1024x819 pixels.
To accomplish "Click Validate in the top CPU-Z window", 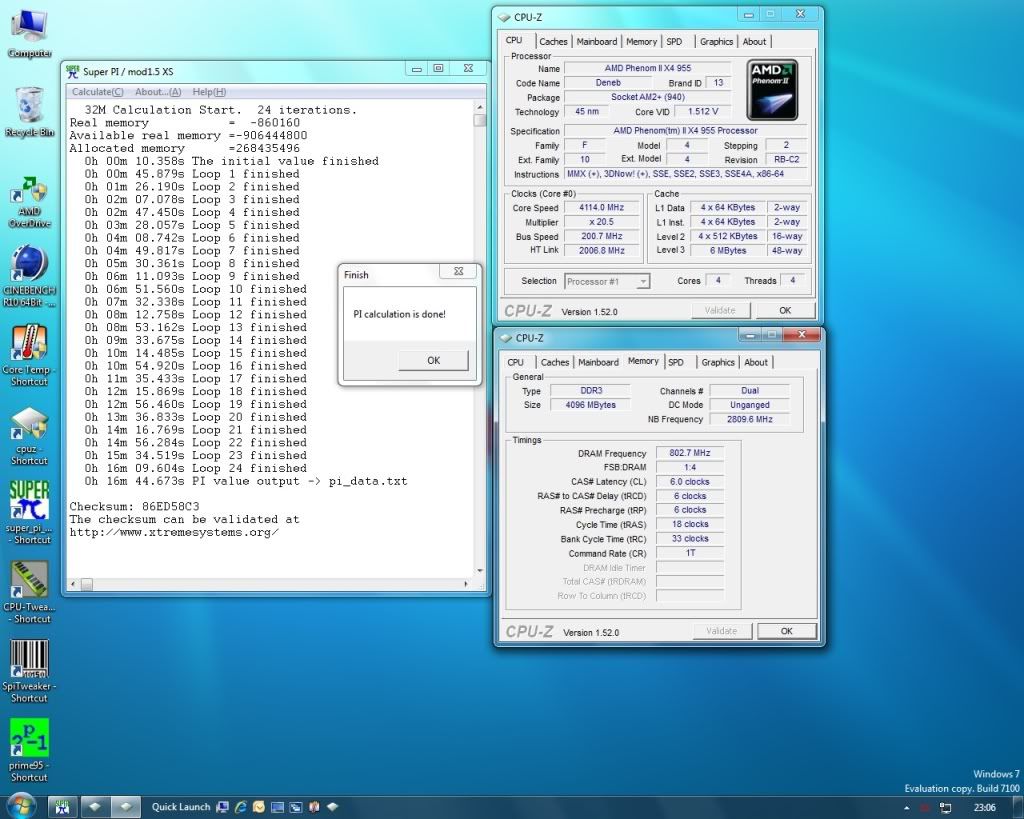I will click(720, 311).
